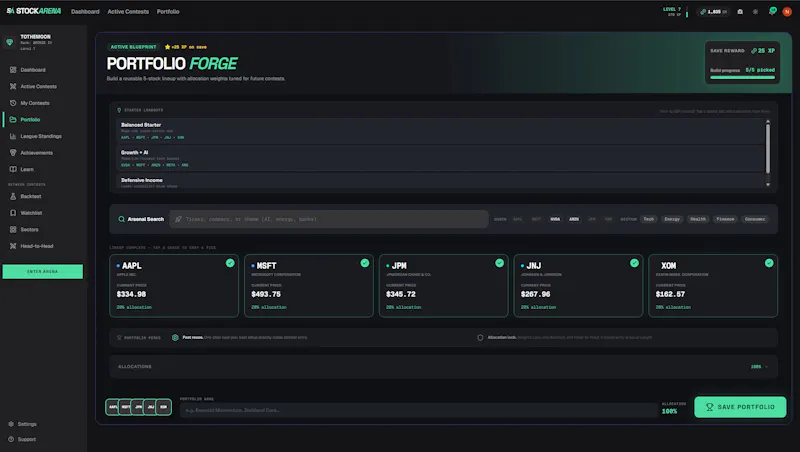The height and width of the screenshot is (452, 800).
Task: Click the Stock Arena logo
Action: (x=34, y=11)
